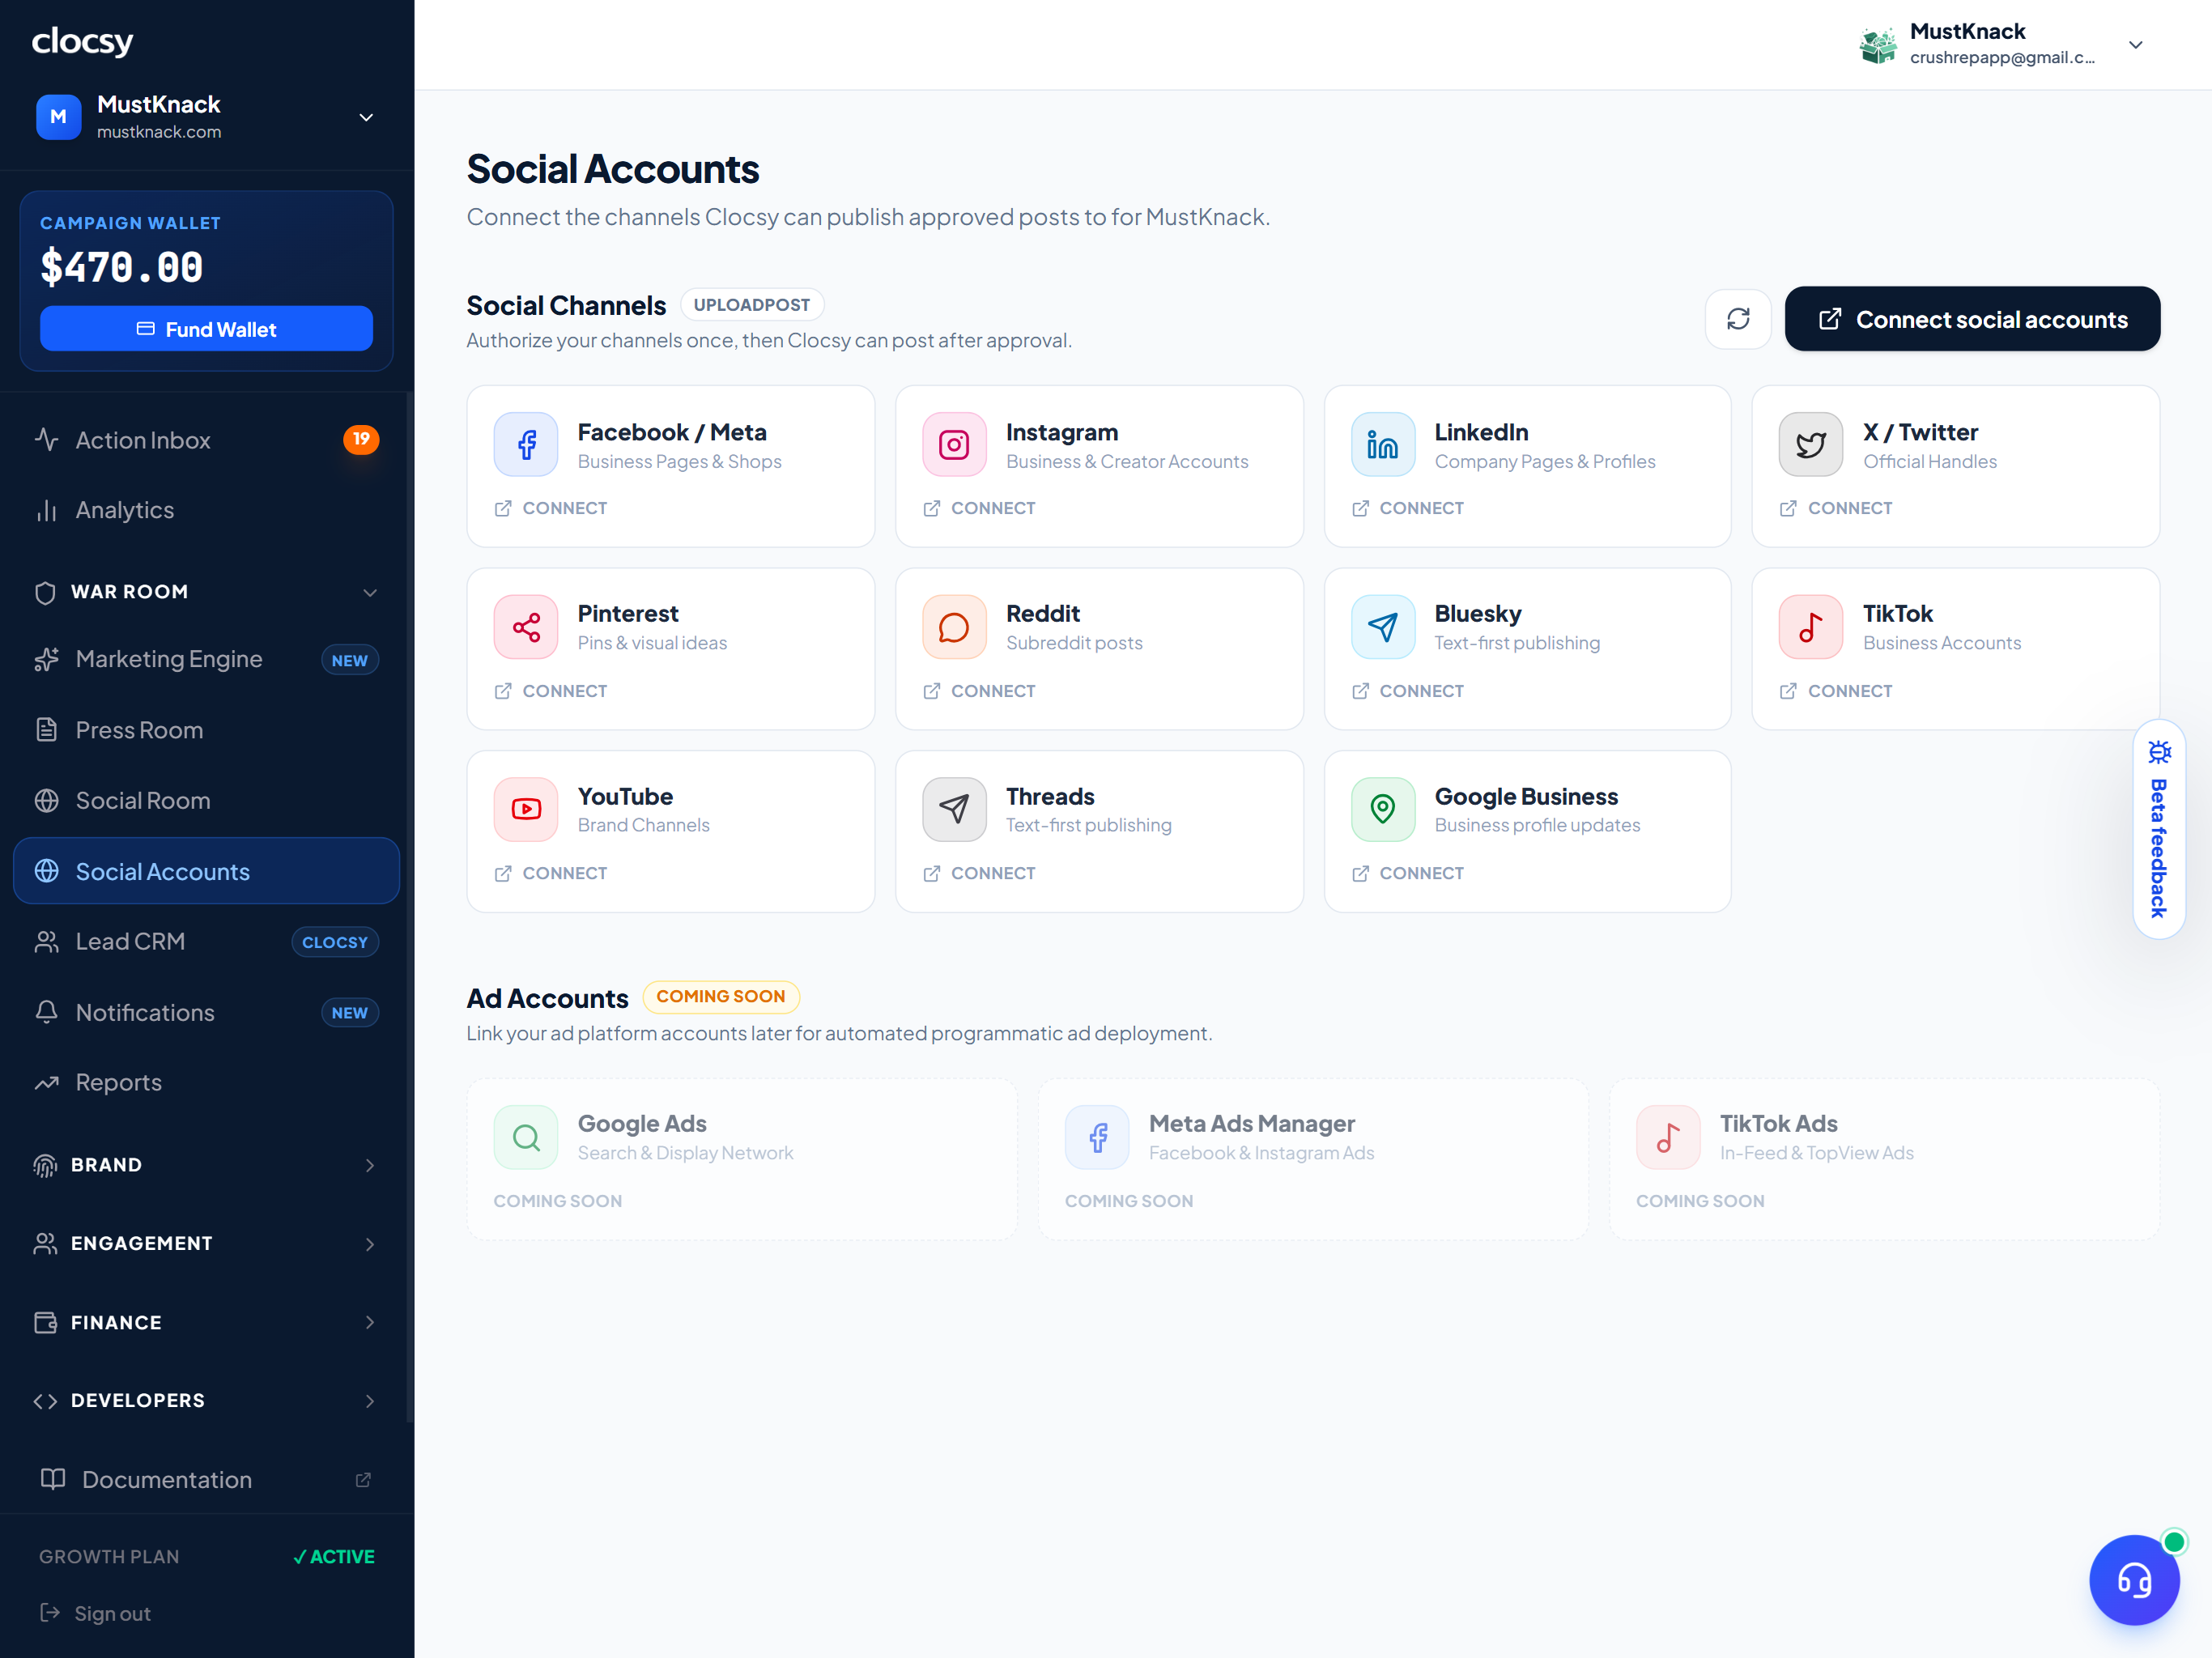2212x1658 pixels.
Task: Open Notifications page
Action: (206, 1012)
